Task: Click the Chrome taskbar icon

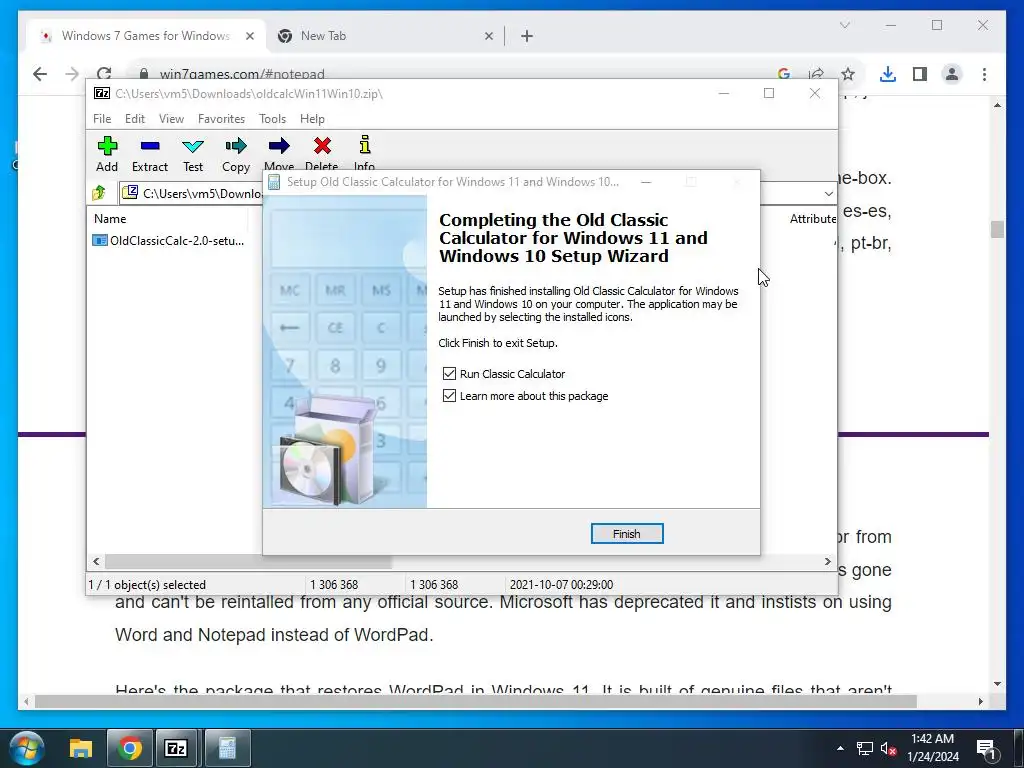Action: (x=129, y=748)
